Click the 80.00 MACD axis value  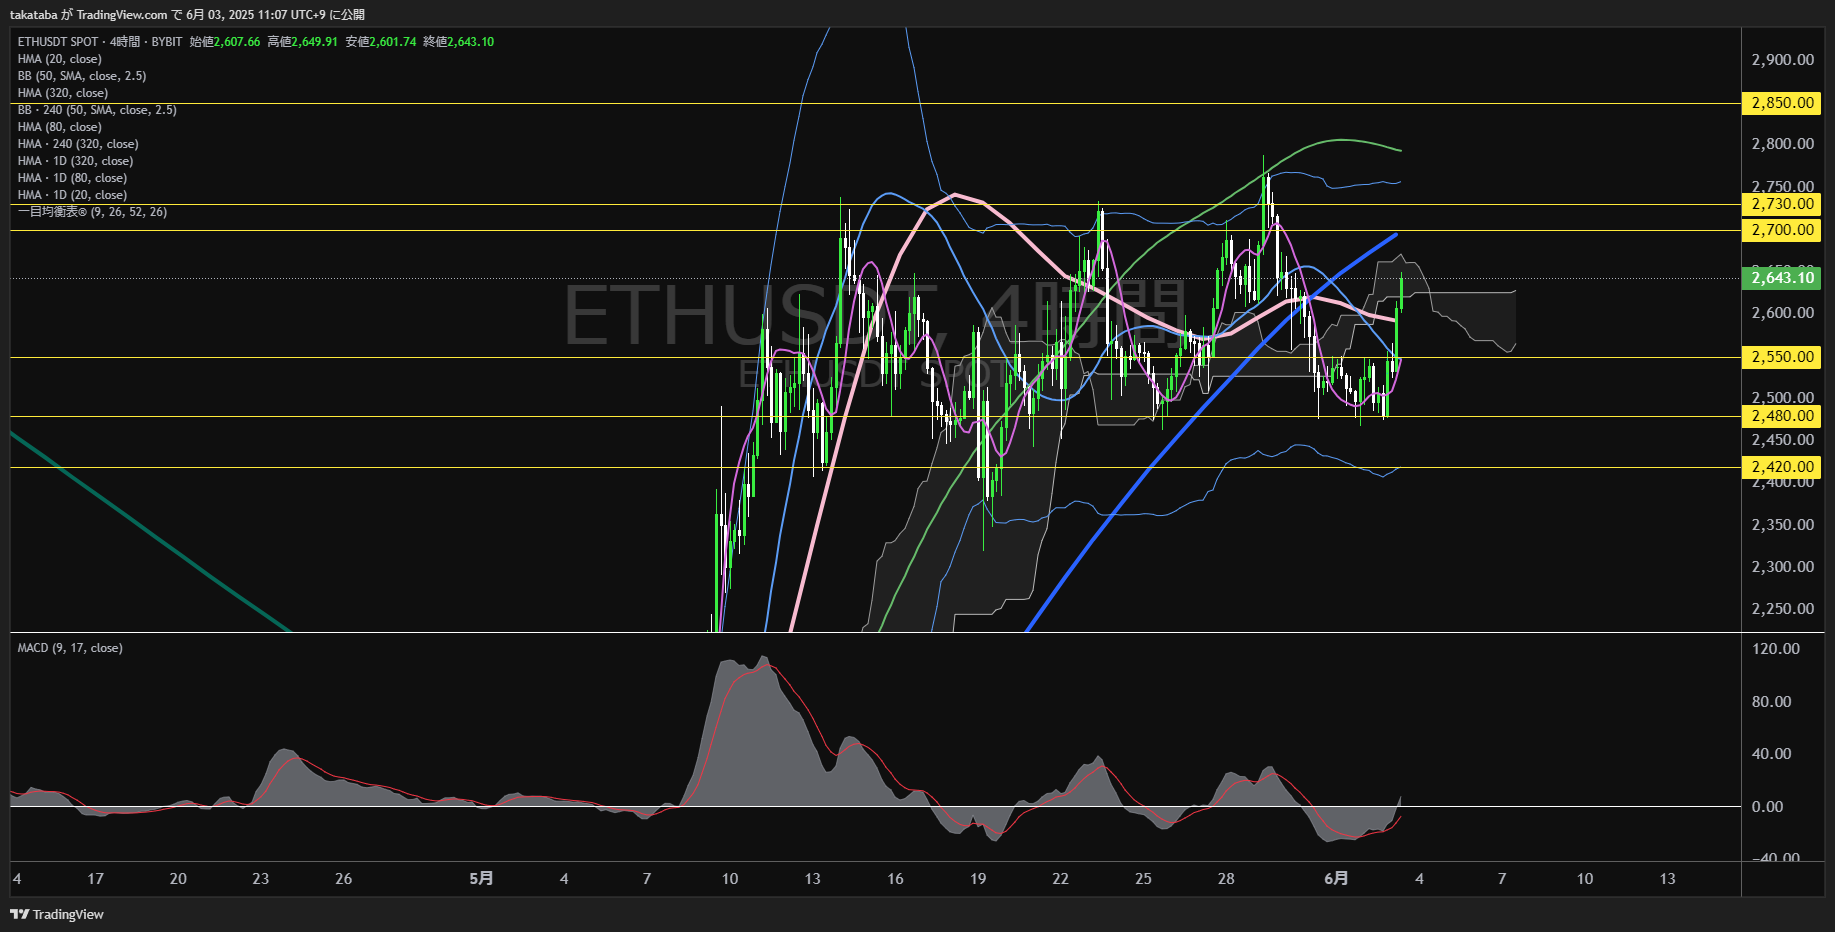click(1771, 702)
